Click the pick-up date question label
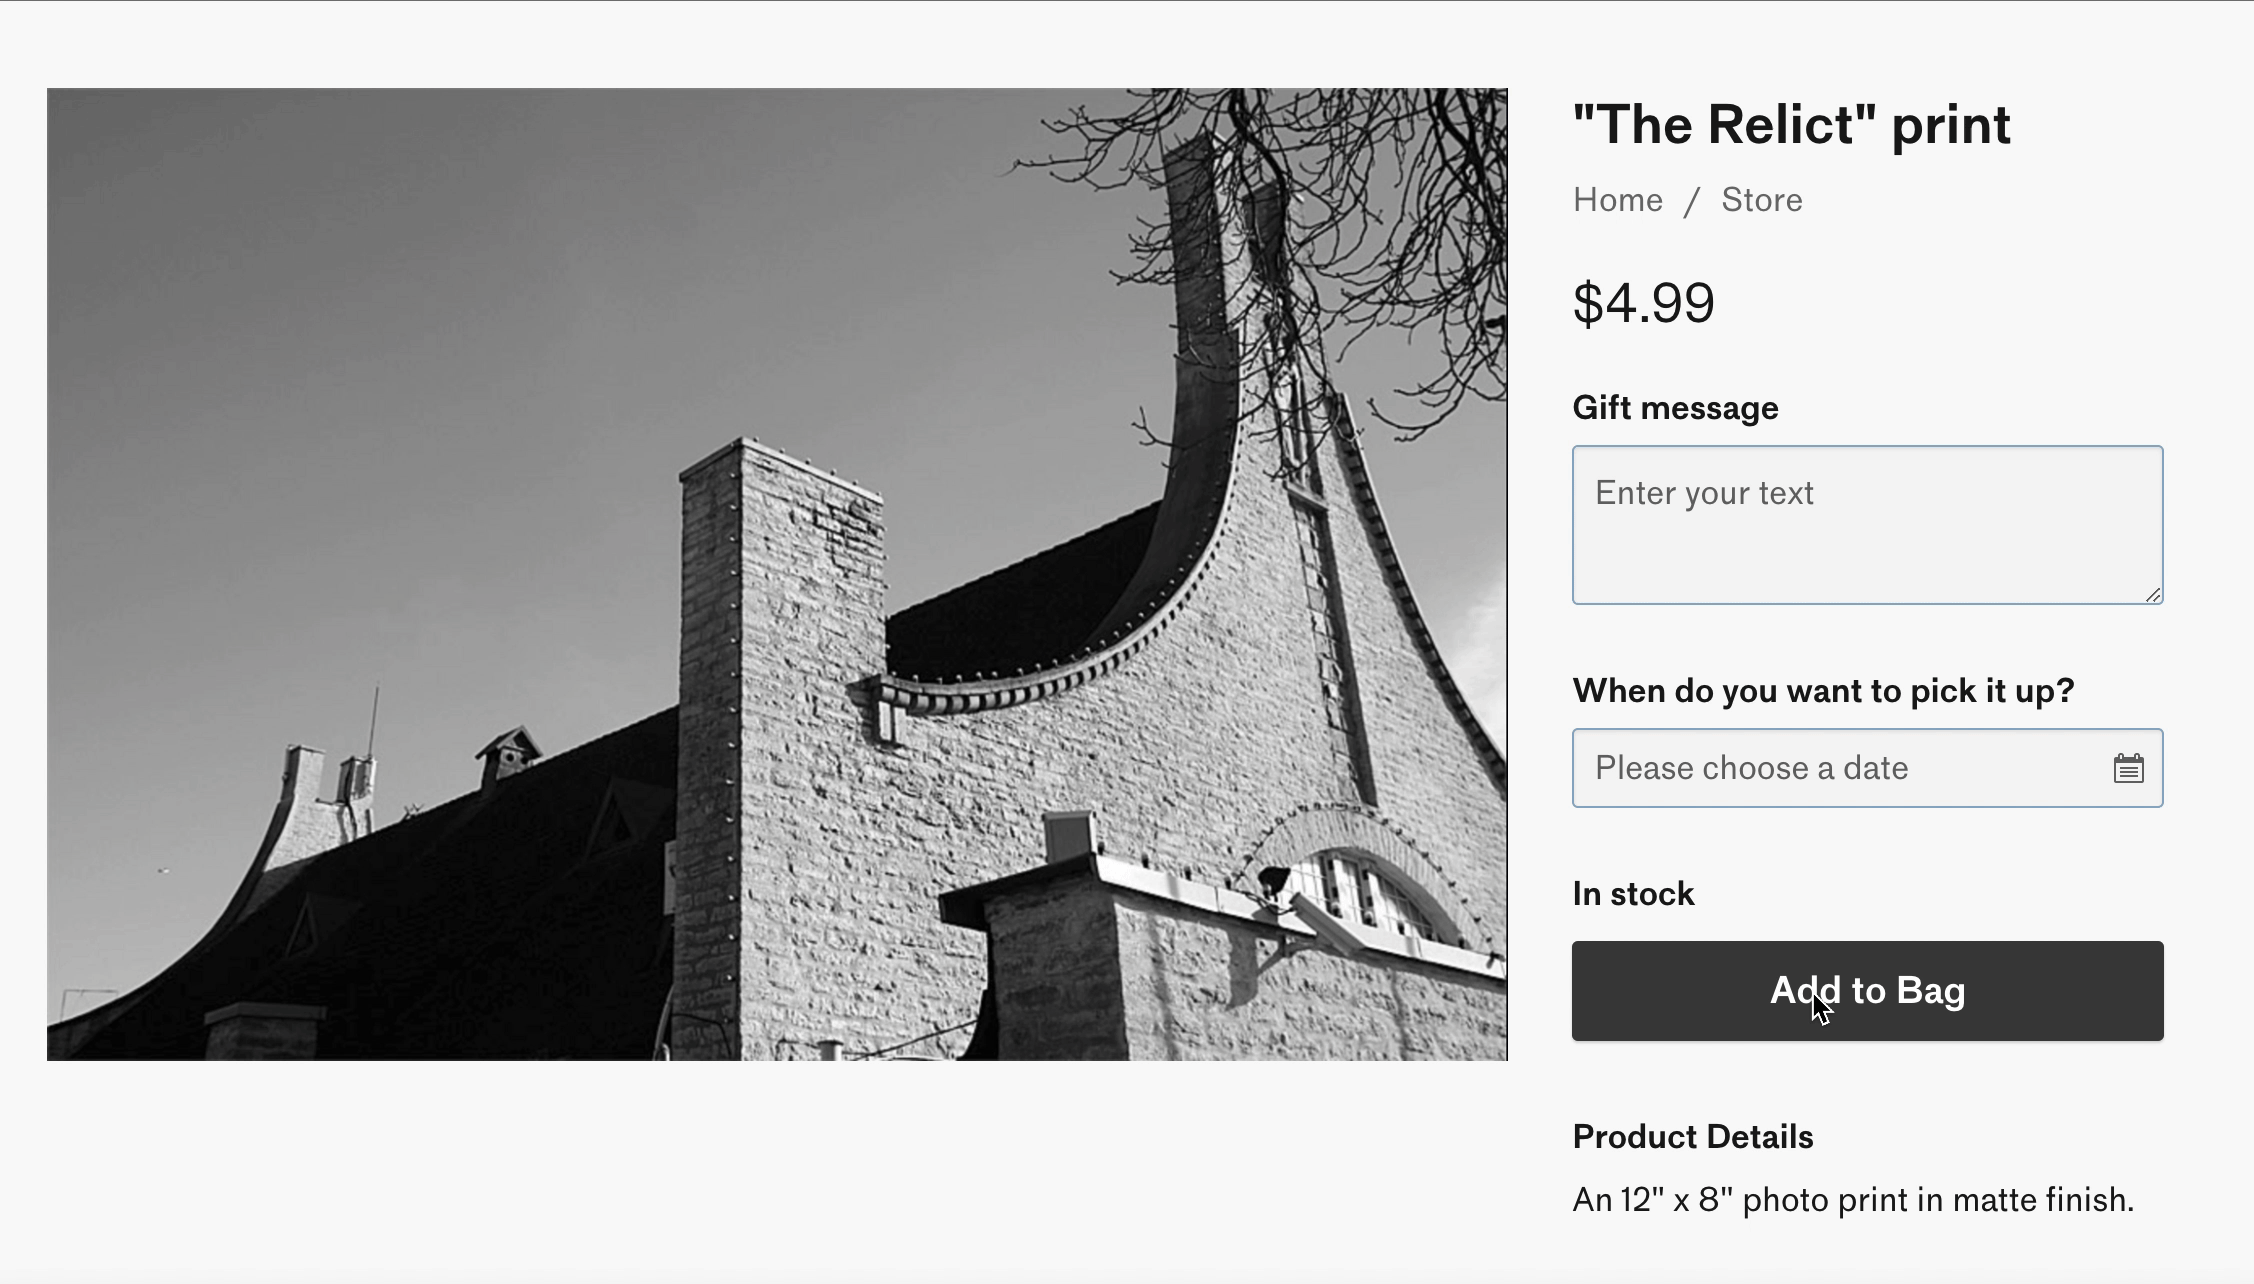 pos(1823,691)
